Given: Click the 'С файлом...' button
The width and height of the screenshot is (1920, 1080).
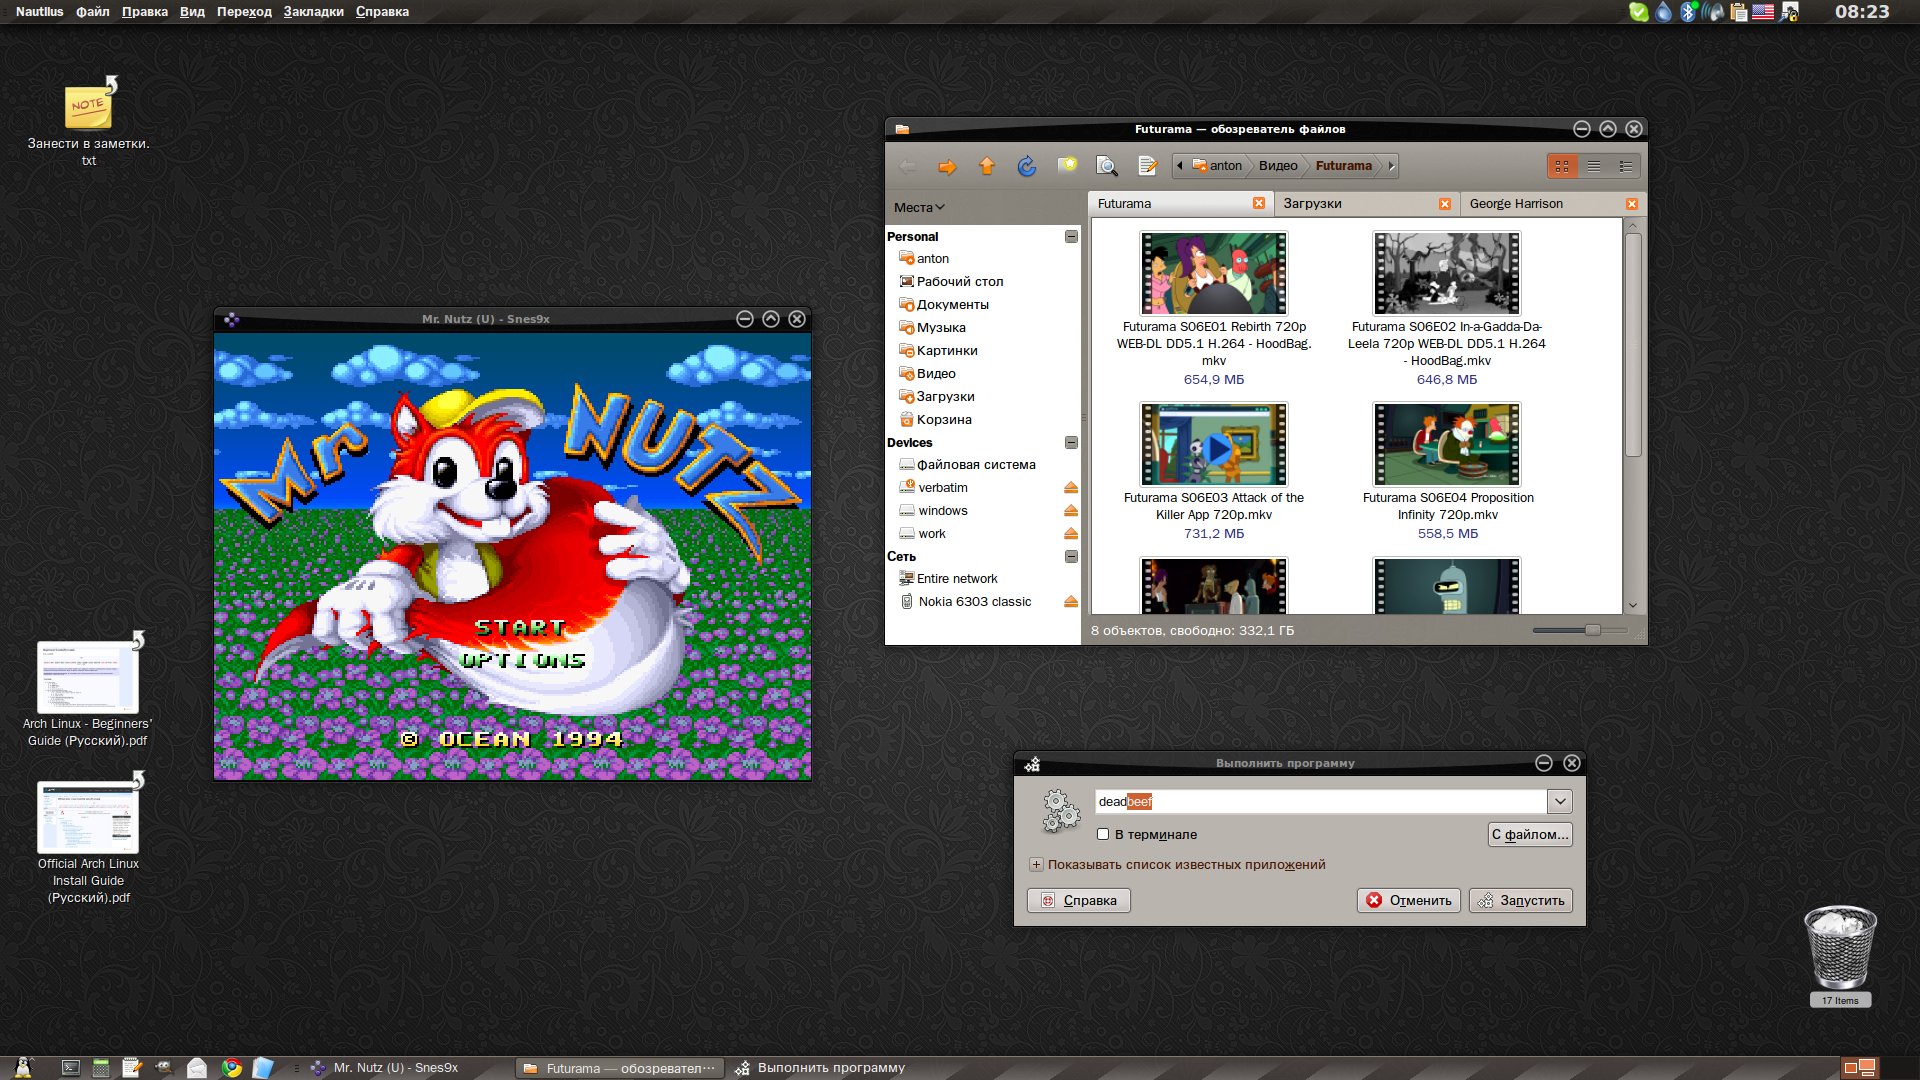Looking at the screenshot, I should (1530, 835).
